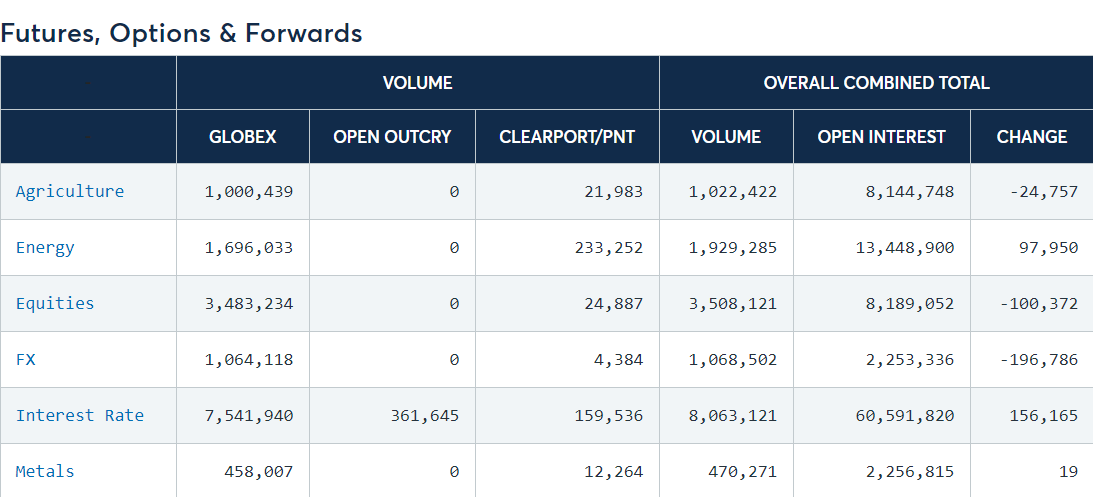This screenshot has width=1093, height=497.
Task: Select Energy total volume 1,929,285
Action: [733, 247]
